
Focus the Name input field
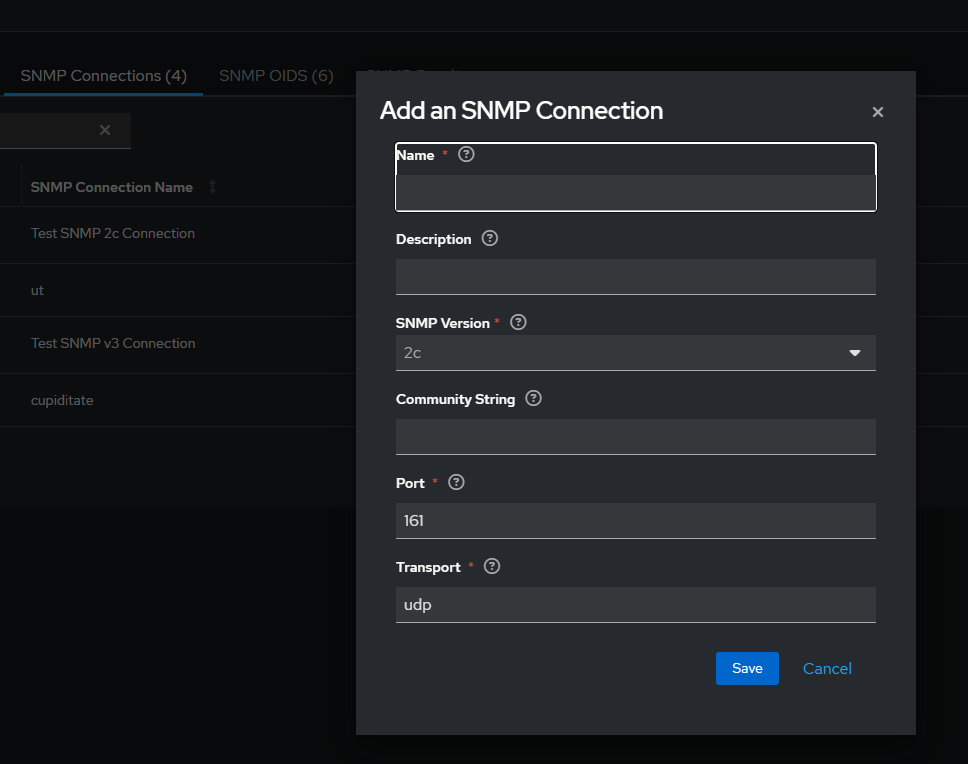point(635,193)
